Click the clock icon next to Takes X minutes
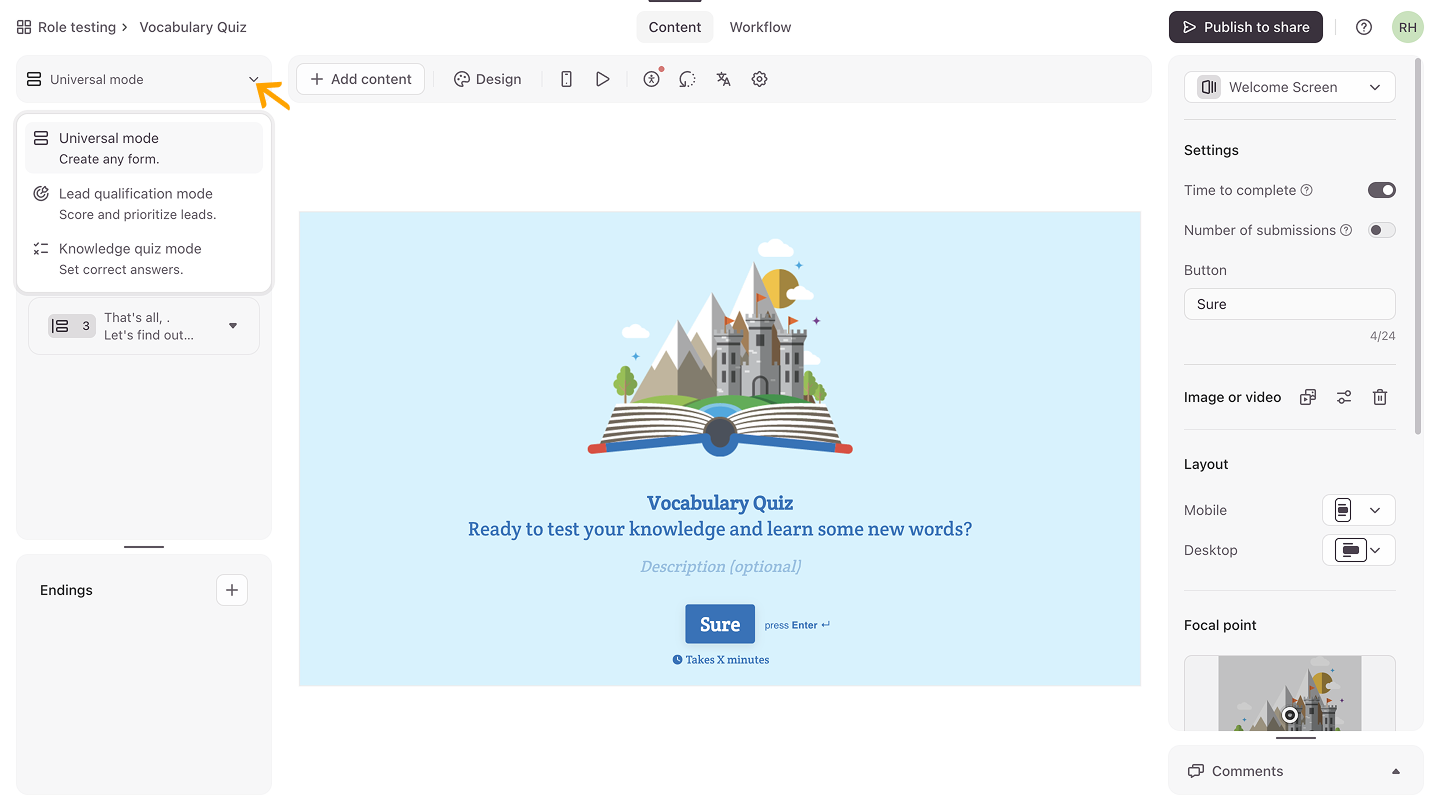Image resolution: width=1440 pixels, height=811 pixels. (677, 660)
